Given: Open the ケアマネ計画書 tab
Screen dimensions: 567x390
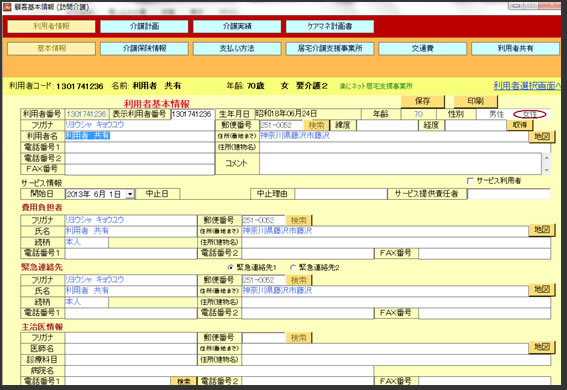Looking at the screenshot, I should point(330,26).
